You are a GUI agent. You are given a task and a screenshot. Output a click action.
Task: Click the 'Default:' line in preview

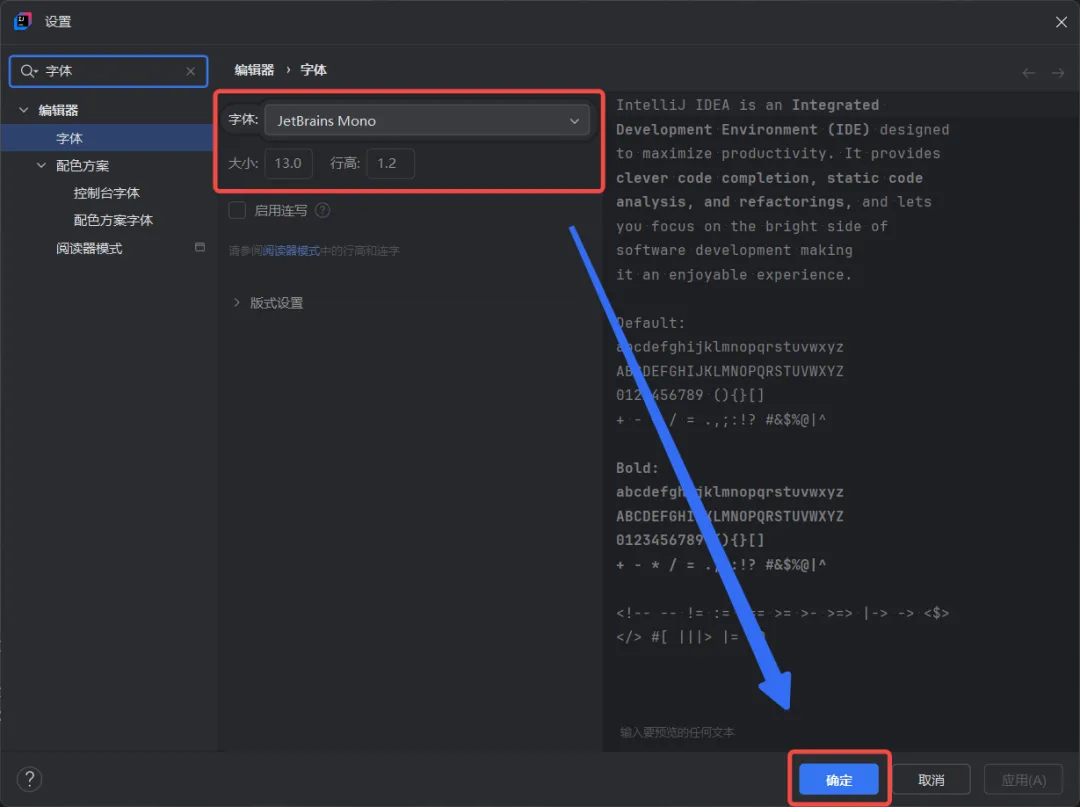click(650, 323)
